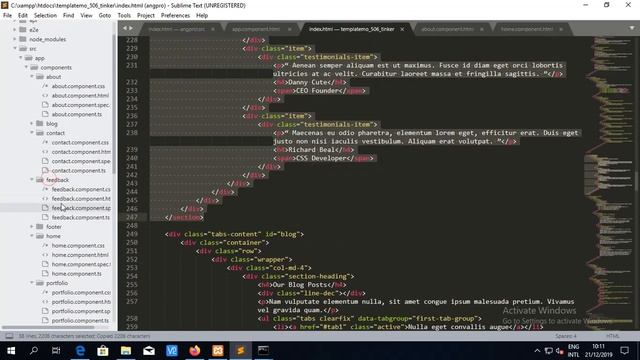Open home.component.css in the sidebar

[x=78, y=246]
